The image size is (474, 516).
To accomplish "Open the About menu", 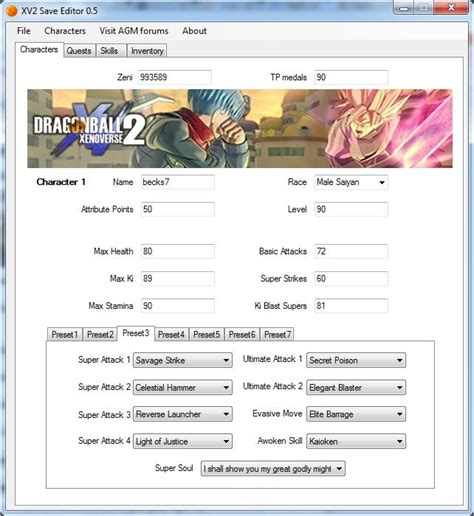I will click(194, 31).
